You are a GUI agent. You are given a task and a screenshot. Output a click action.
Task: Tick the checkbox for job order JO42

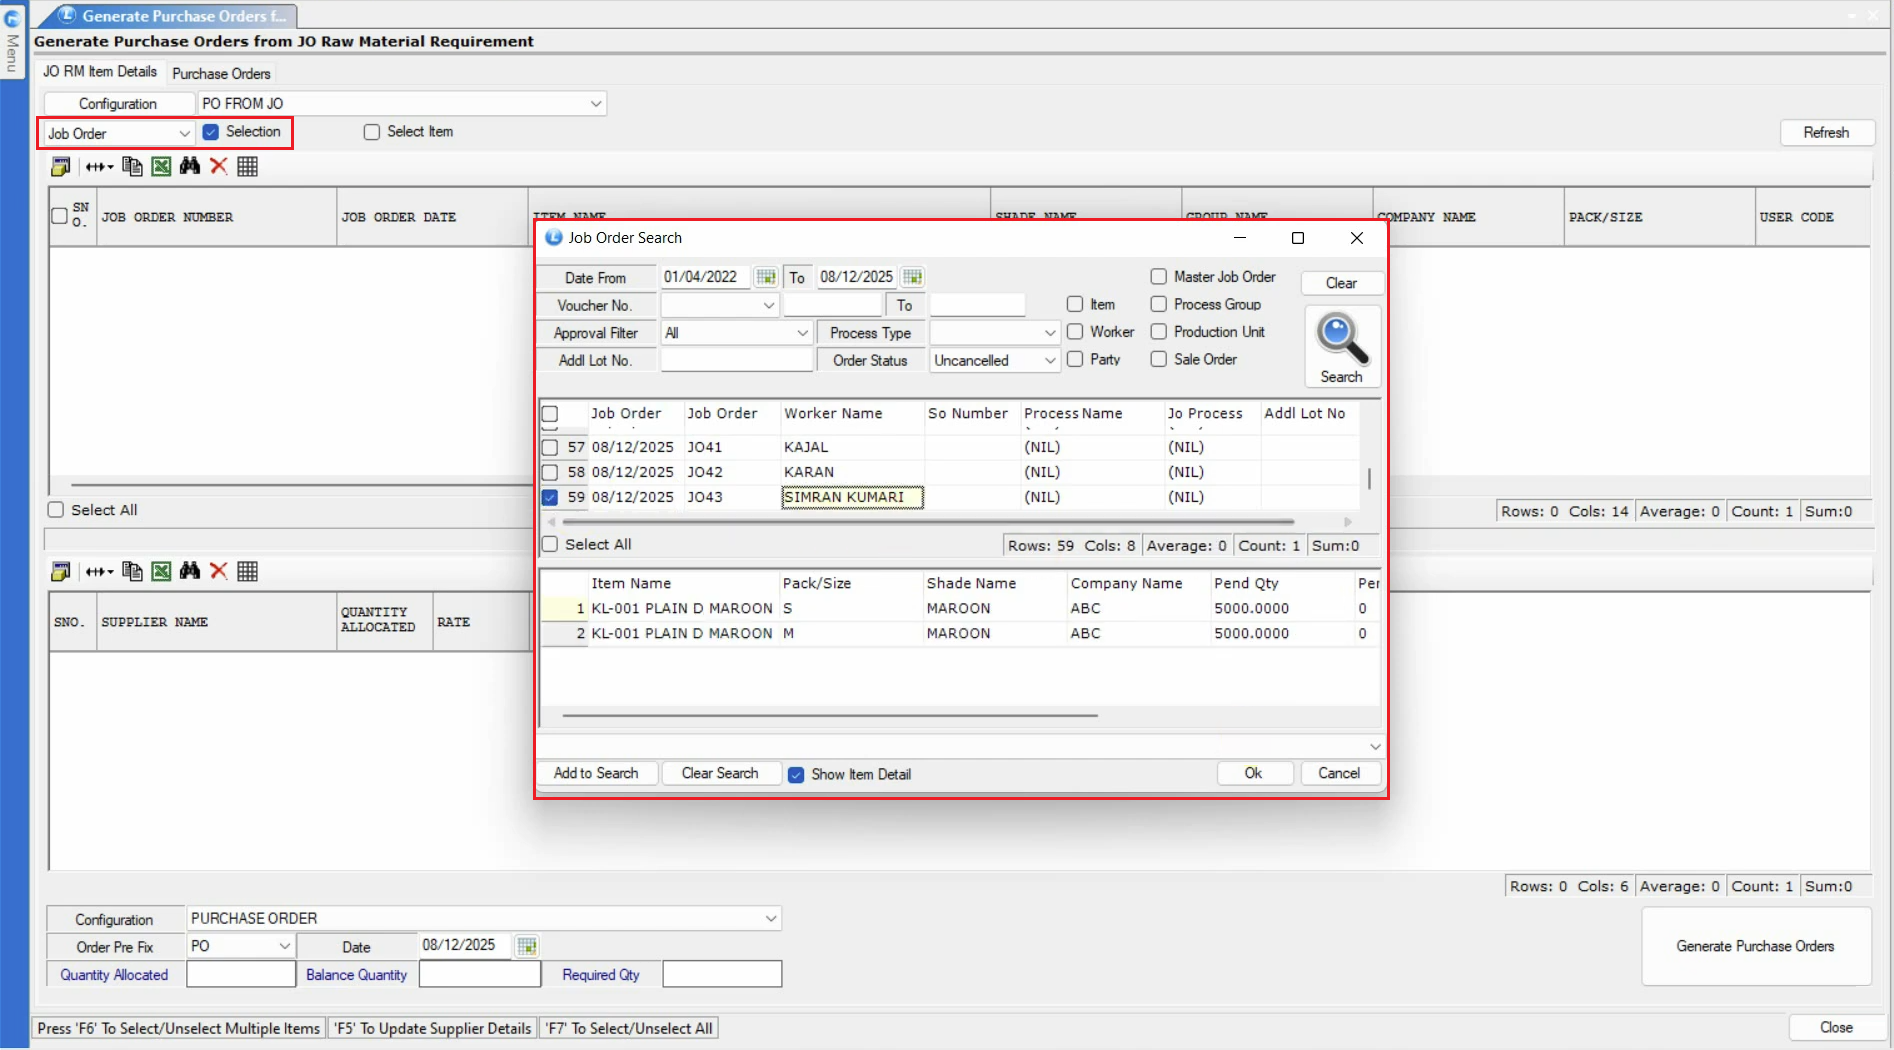pyautogui.click(x=550, y=472)
